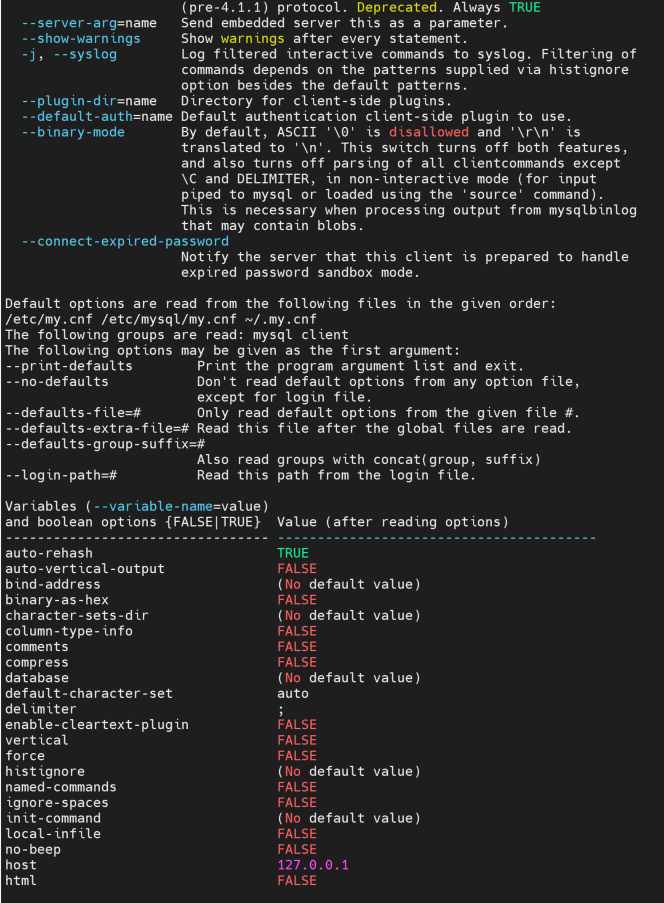Click the --connect-expired-password option
The height and width of the screenshot is (903, 664).
point(125,241)
